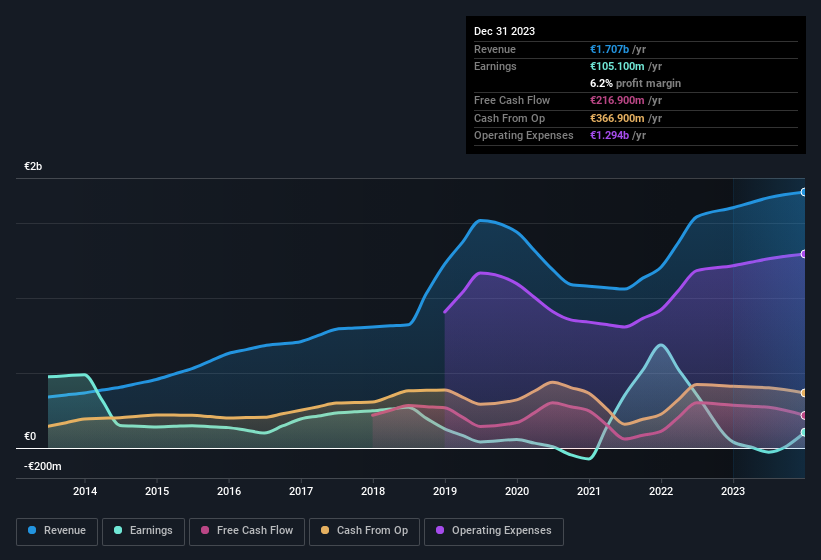Select the 2019 x-axis year label

(x=445, y=491)
